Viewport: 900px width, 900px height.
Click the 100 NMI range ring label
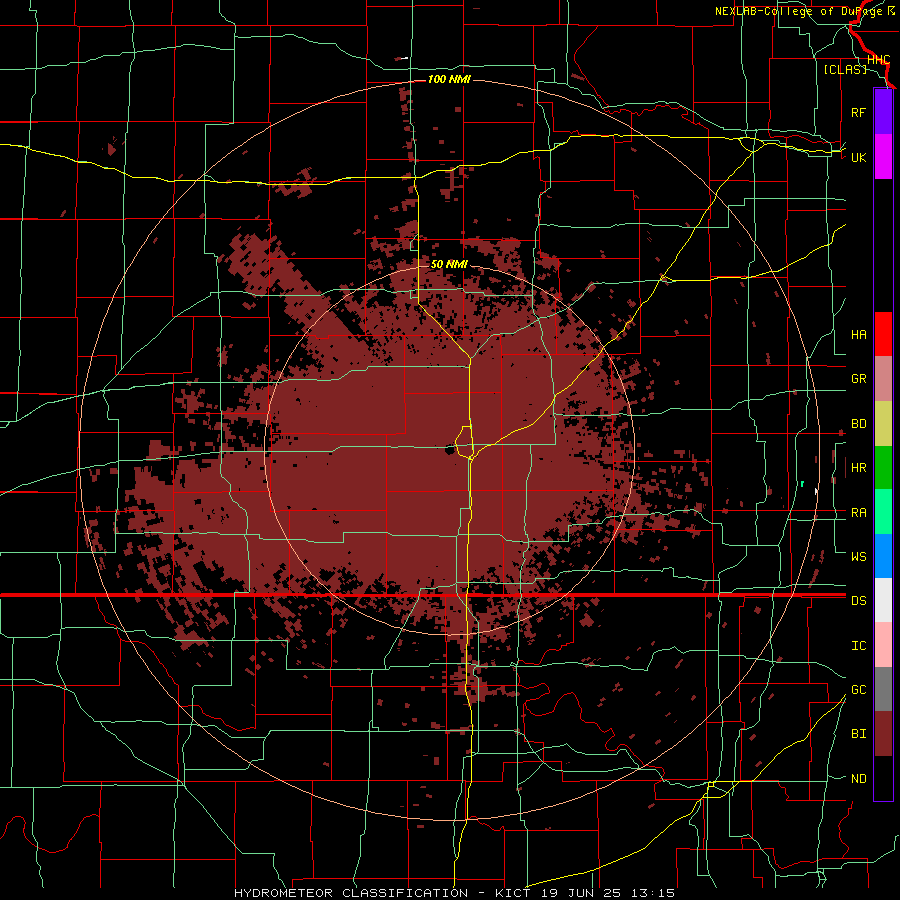point(449,79)
